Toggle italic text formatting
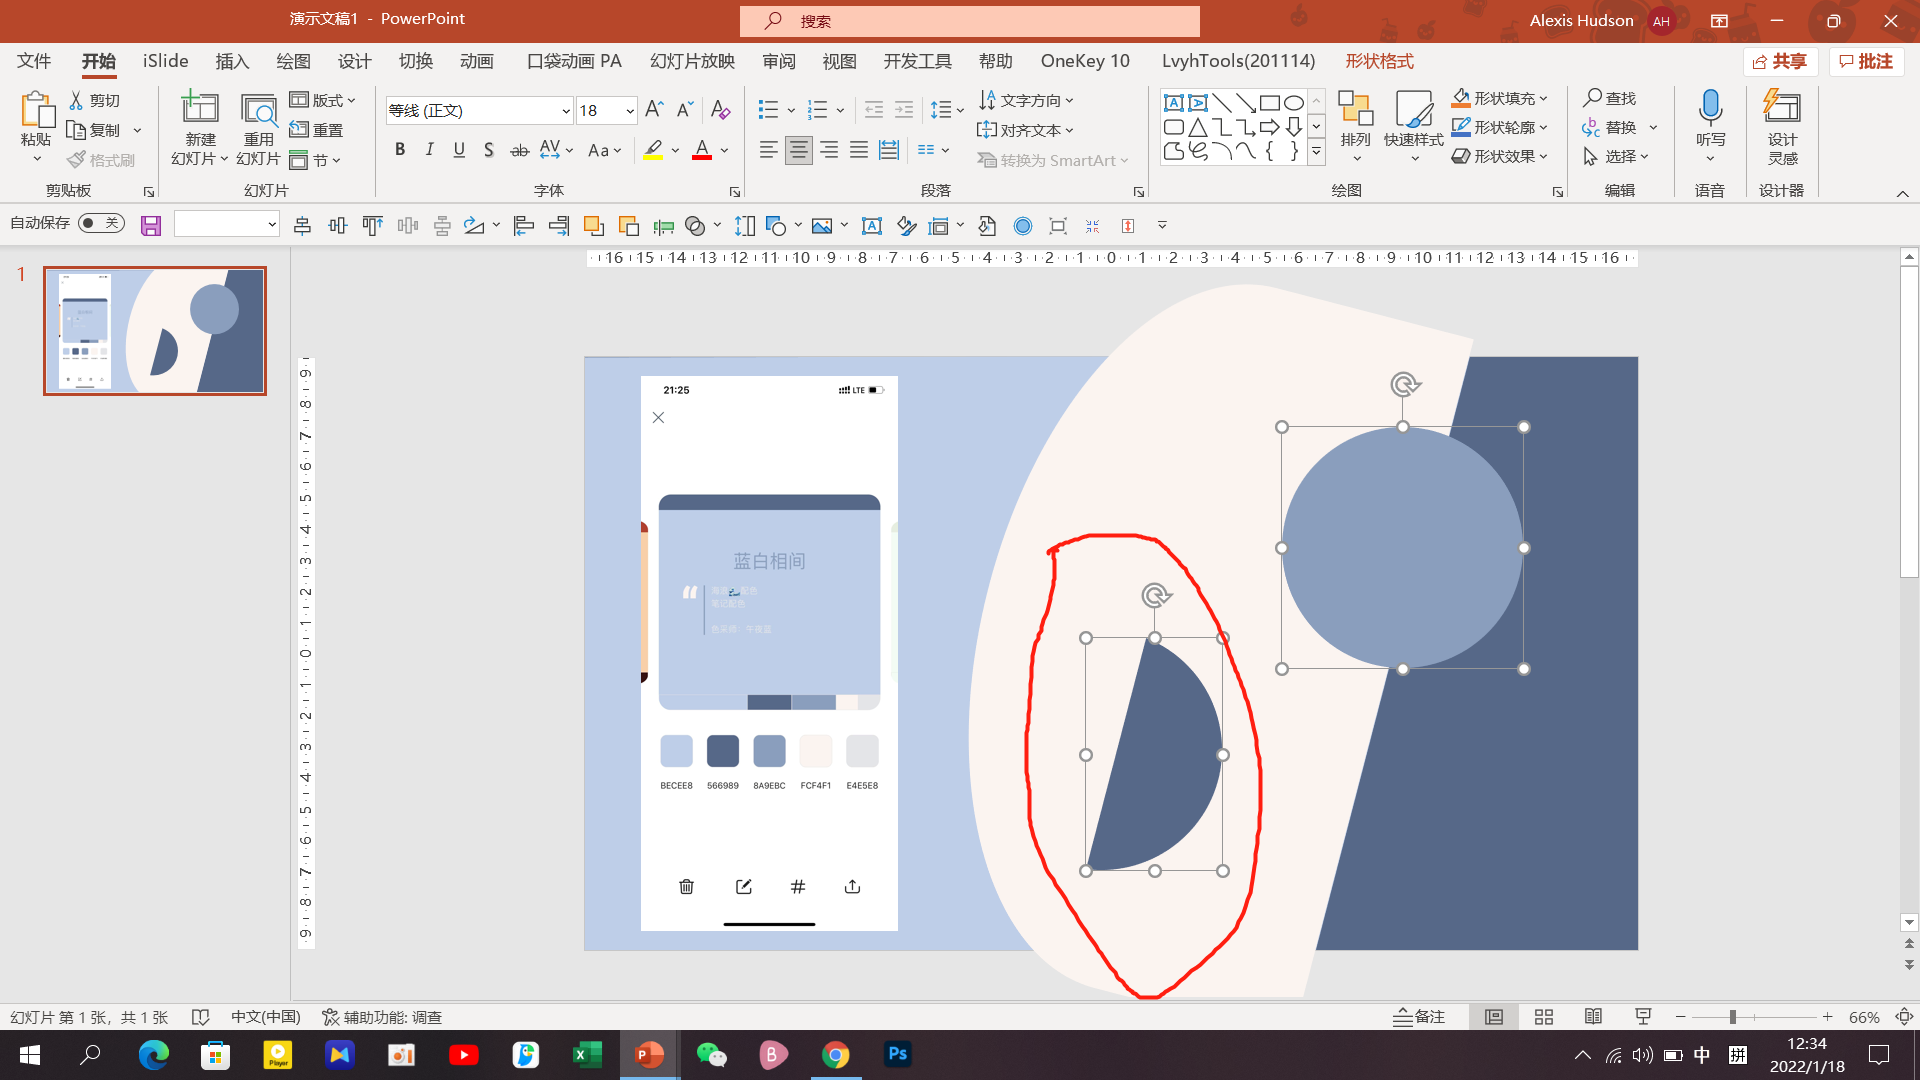This screenshot has width=1920, height=1080. [x=430, y=150]
